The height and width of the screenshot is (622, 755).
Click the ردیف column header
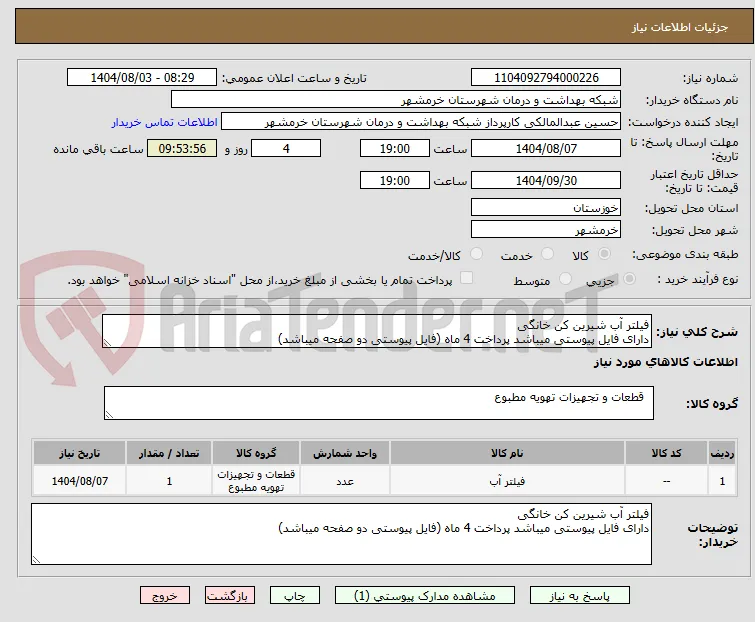[722, 453]
